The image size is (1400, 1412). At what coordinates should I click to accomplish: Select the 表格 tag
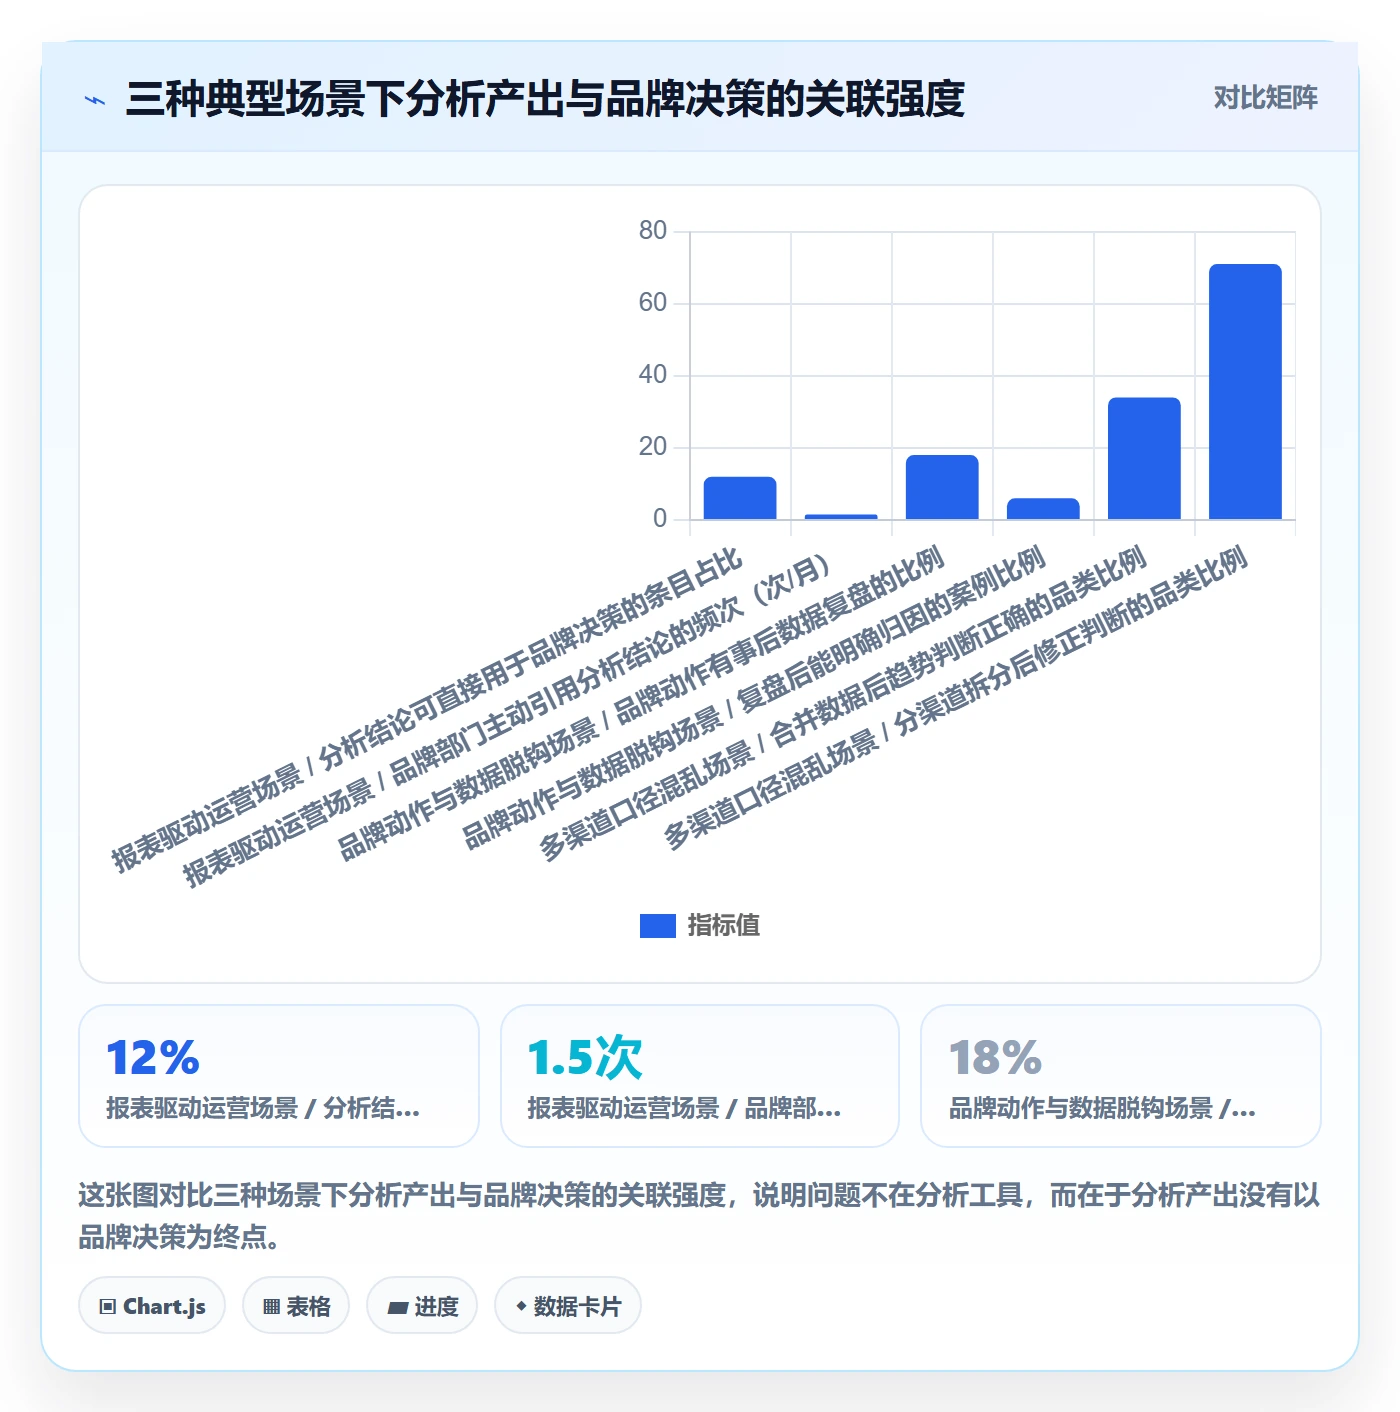tap(296, 1306)
